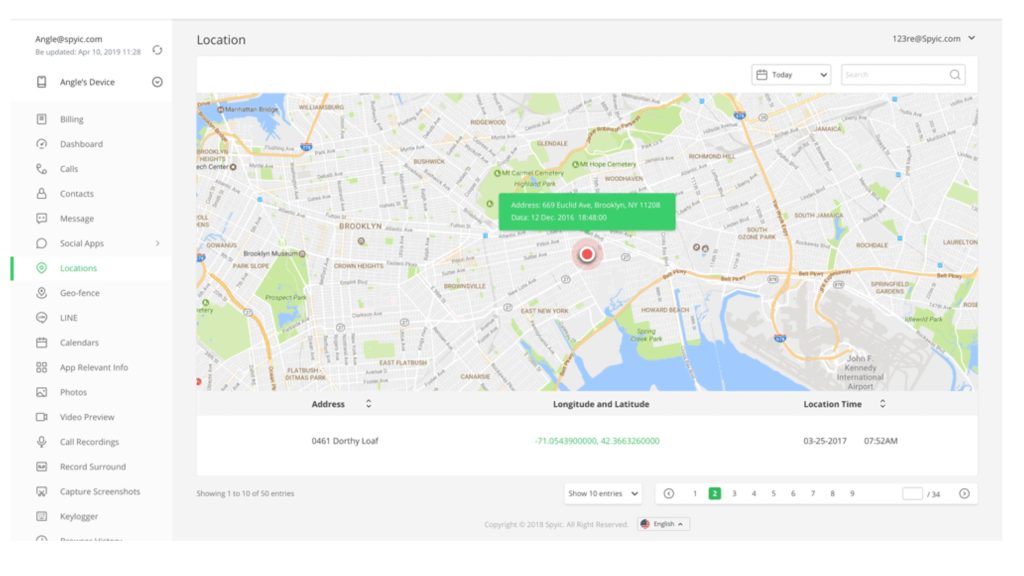This screenshot has height=576, width=1024.
Task: Open the Call Recordings microphone icon
Action: [x=42, y=442]
